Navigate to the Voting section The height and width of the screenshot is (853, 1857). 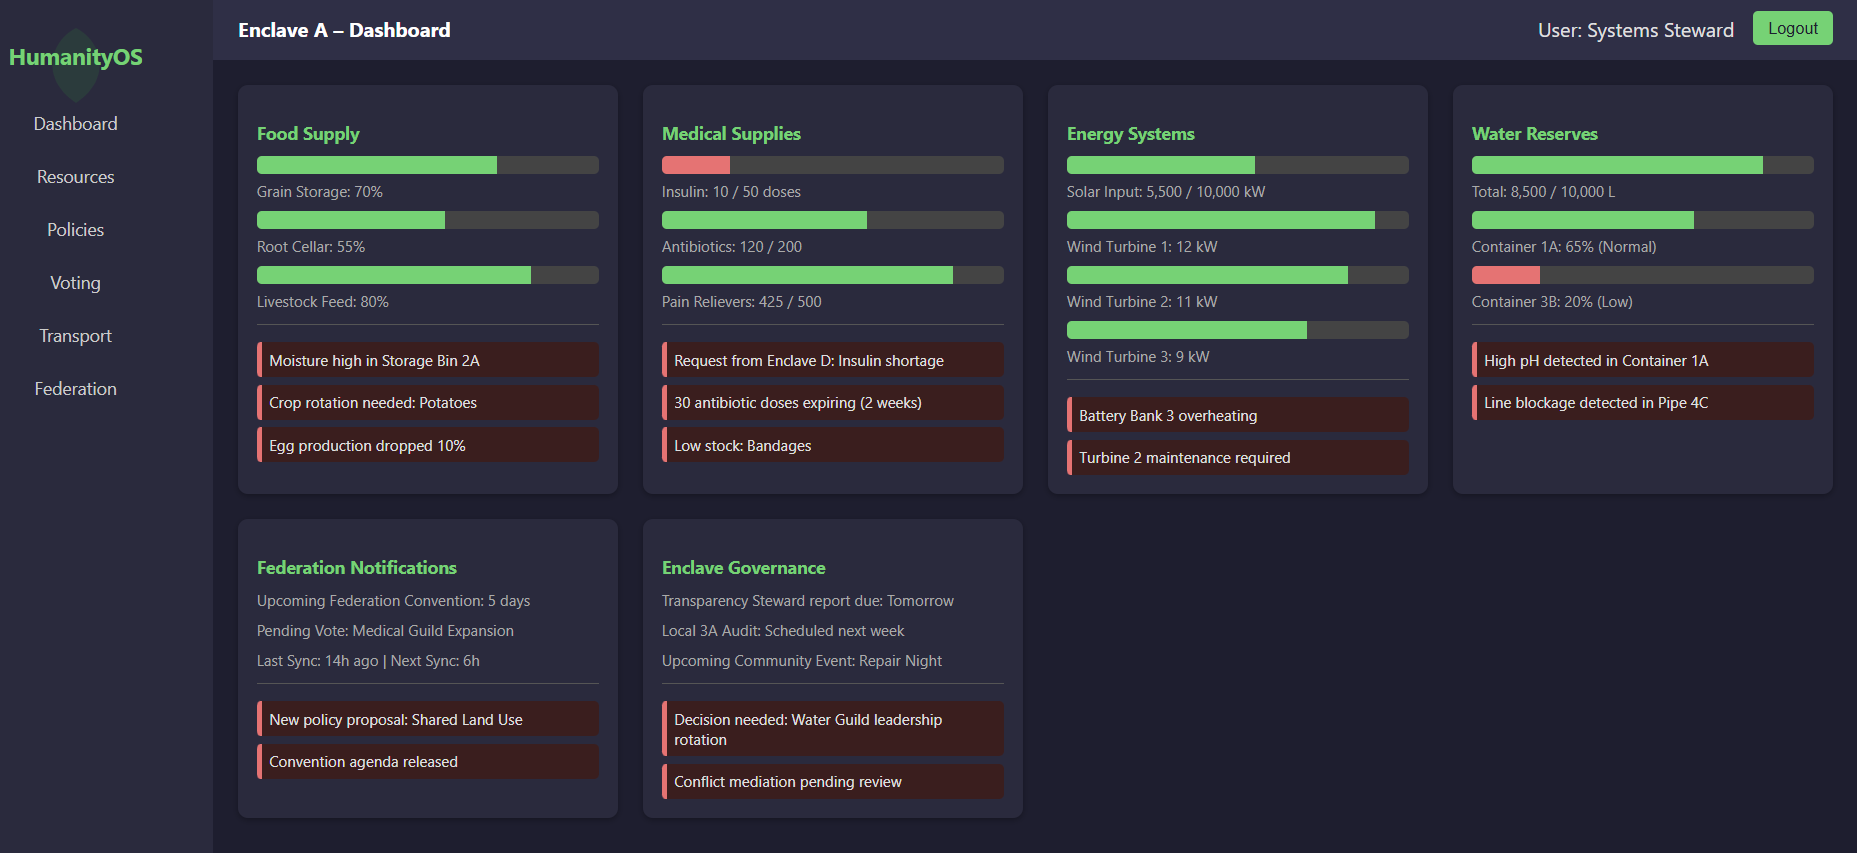76,283
